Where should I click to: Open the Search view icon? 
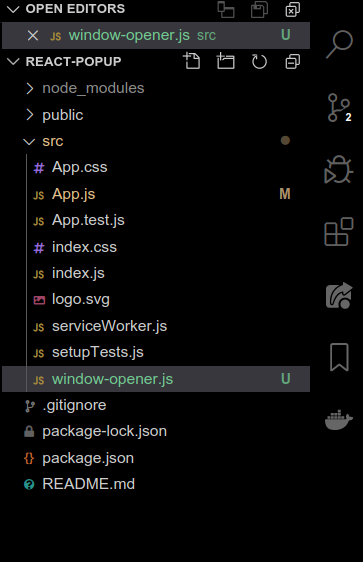coord(339,44)
